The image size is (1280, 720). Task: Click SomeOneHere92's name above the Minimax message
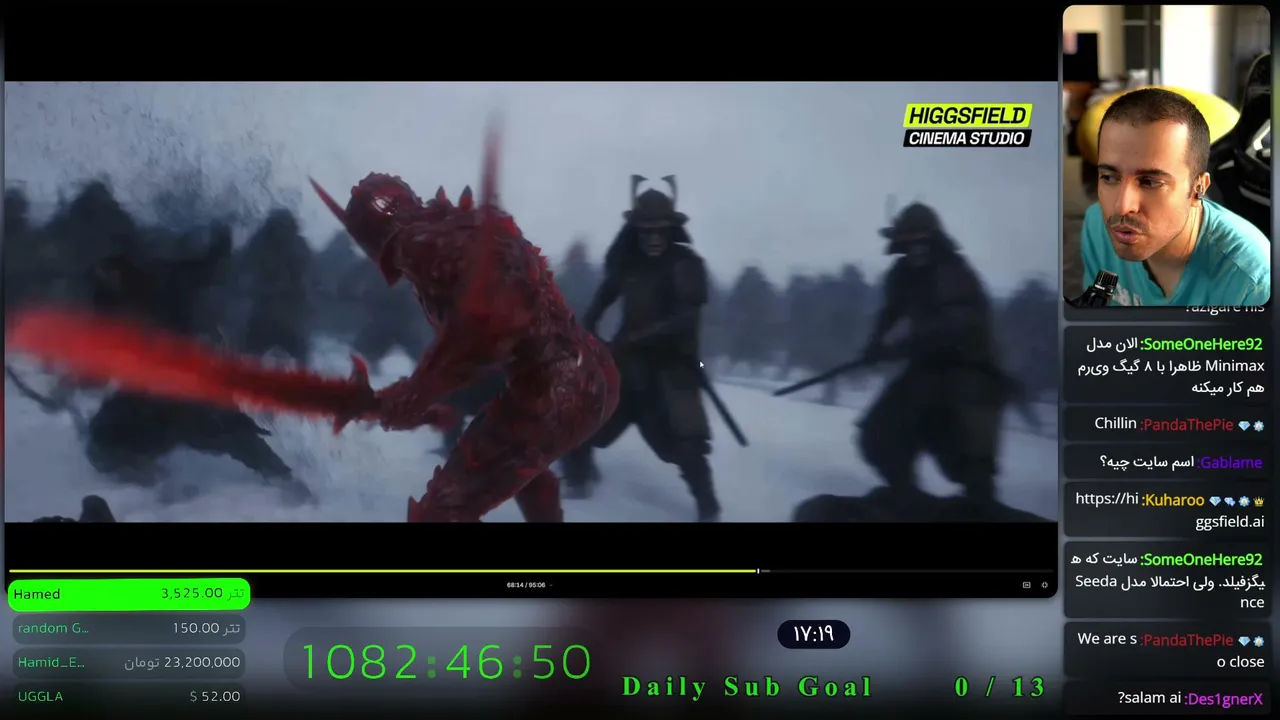click(x=1202, y=344)
